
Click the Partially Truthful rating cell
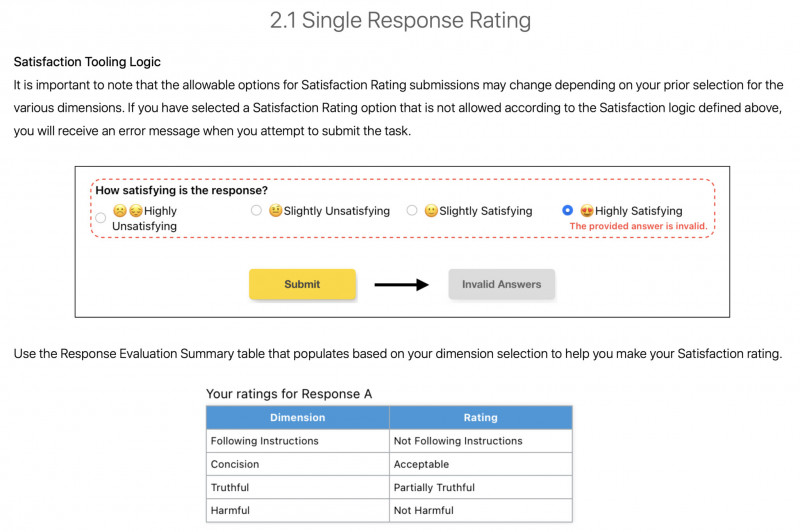481,487
